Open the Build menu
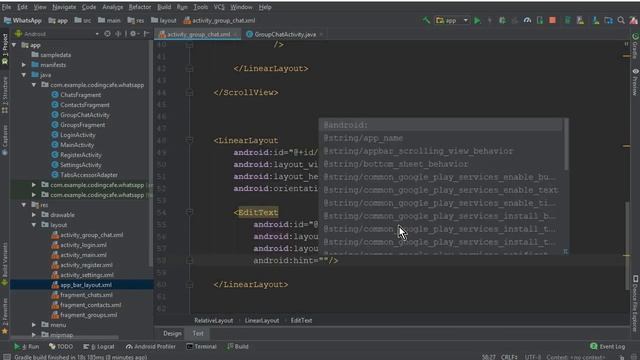 [164, 7]
